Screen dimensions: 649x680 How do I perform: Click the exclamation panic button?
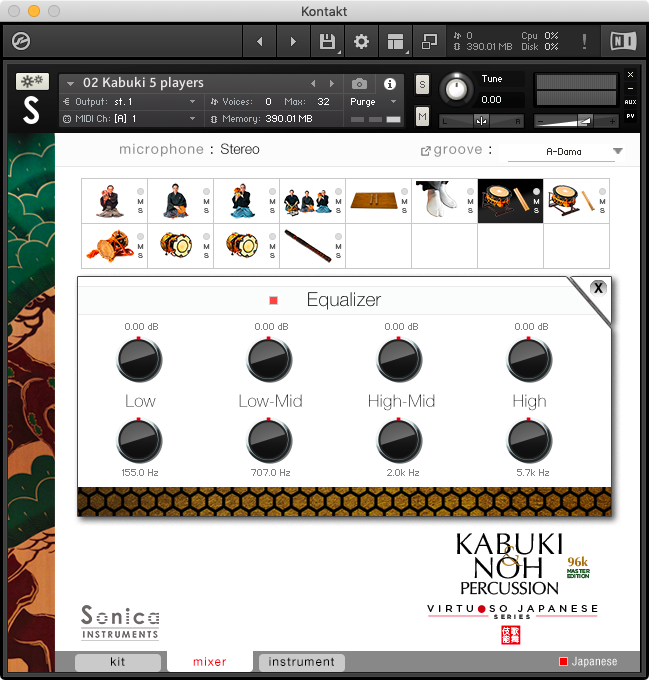coord(584,41)
